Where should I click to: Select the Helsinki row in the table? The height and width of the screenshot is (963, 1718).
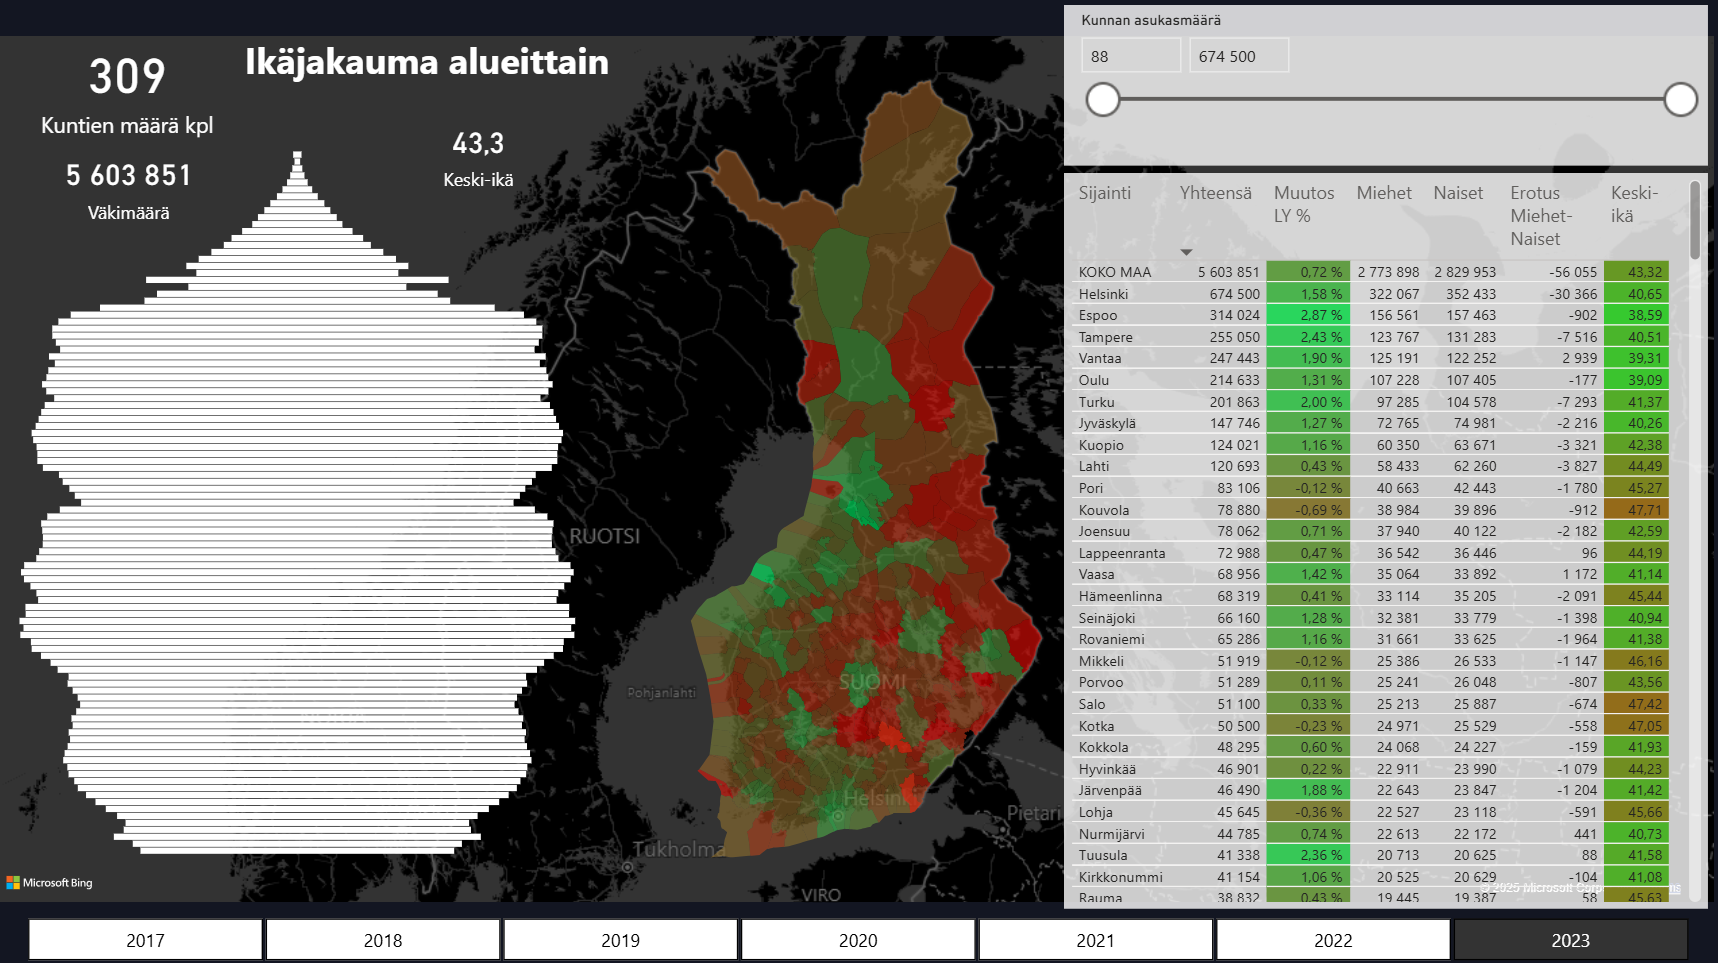[x=1103, y=294]
